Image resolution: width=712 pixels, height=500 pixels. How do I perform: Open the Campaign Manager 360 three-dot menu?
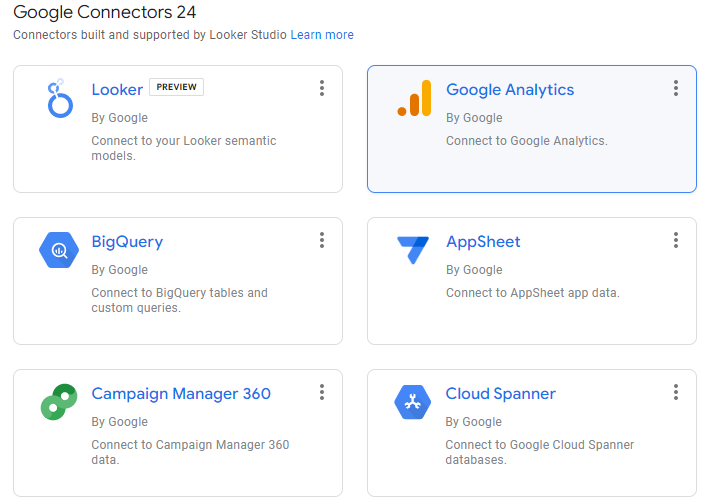click(322, 392)
